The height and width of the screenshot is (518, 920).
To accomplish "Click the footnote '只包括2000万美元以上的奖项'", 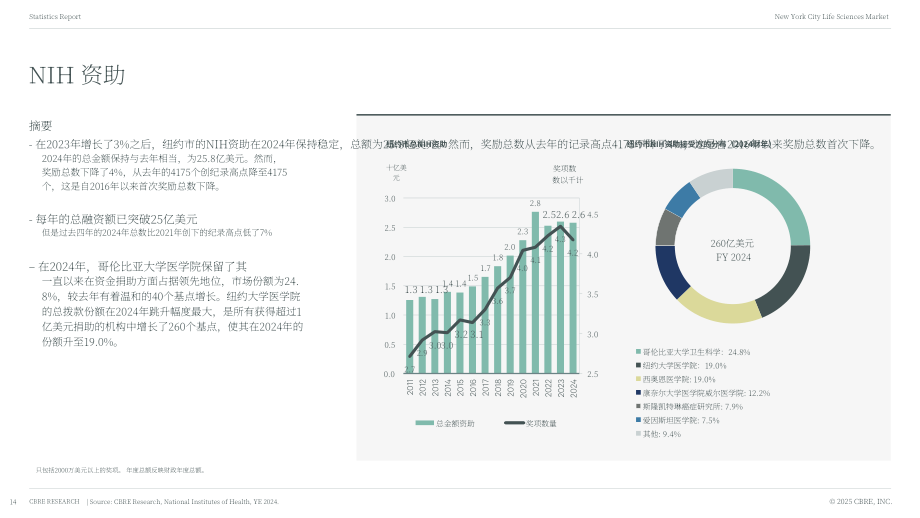I will point(79,470).
